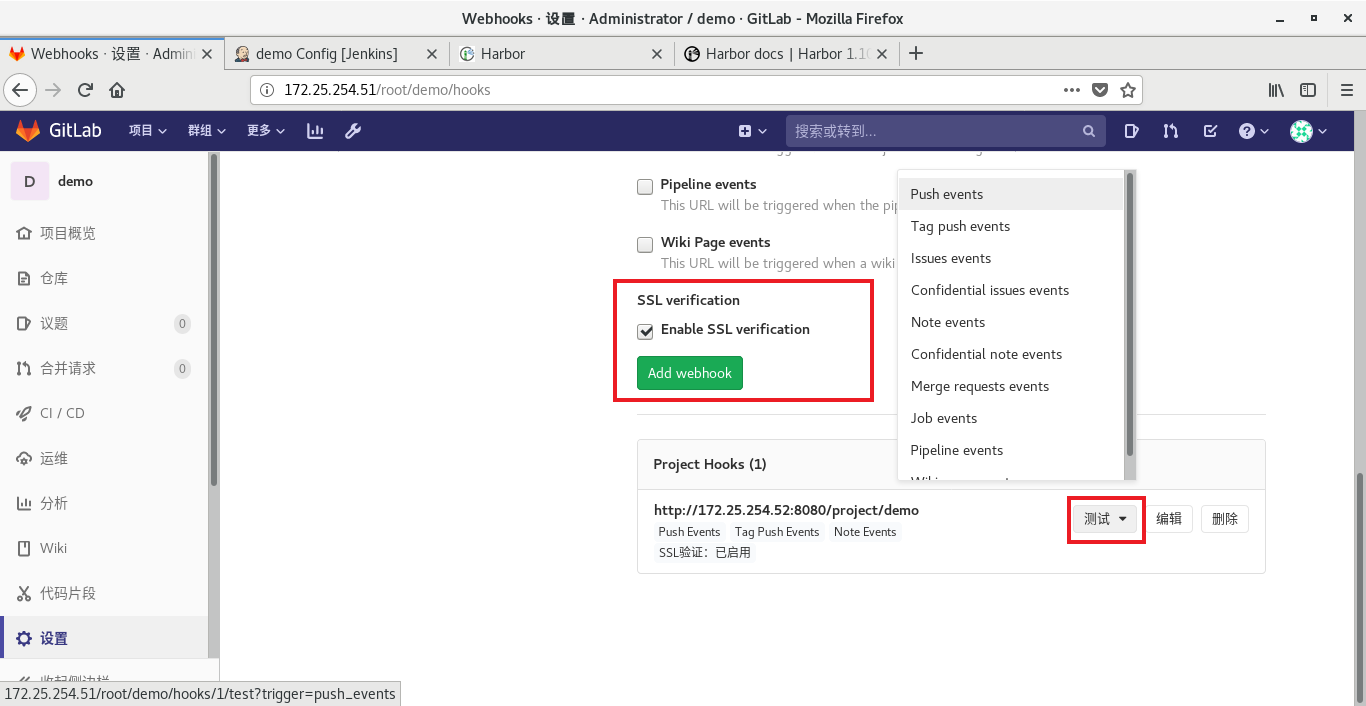Open Wiki in the sidebar
This screenshot has height=706, width=1366.
click(x=54, y=548)
